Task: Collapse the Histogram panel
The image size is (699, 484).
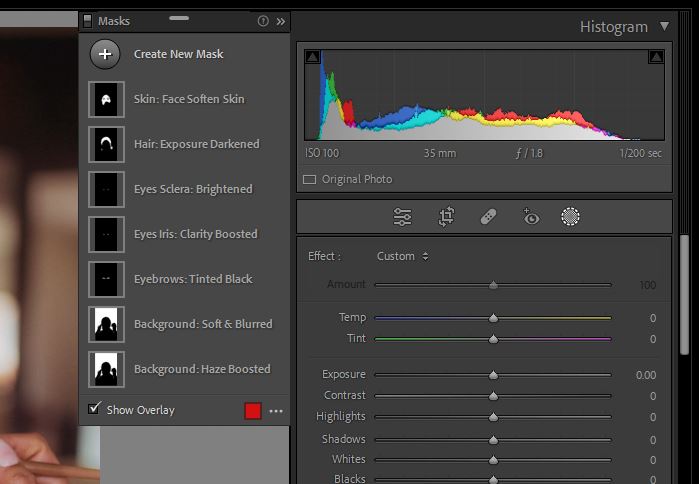Action: point(665,27)
